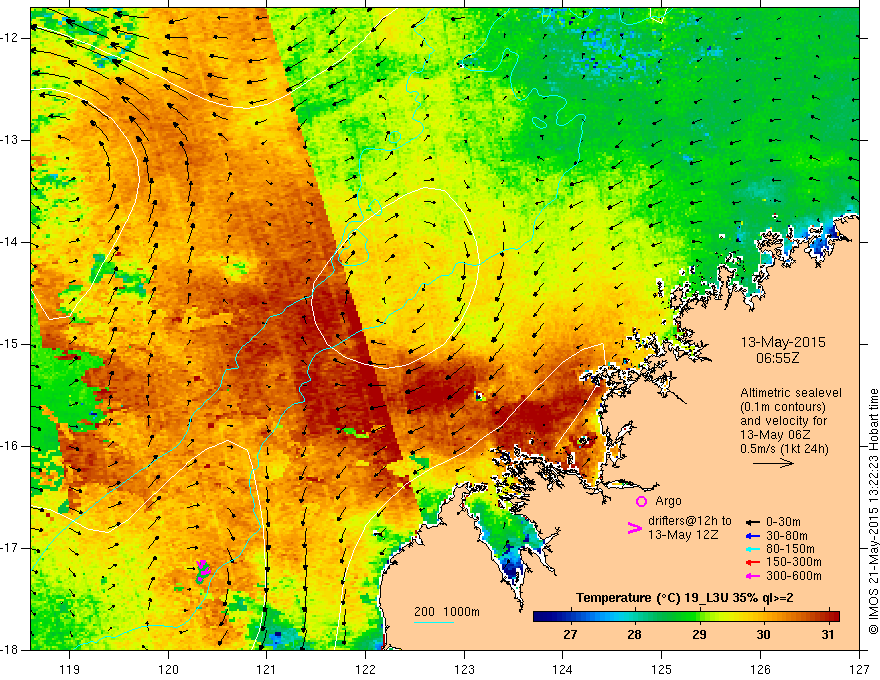
Task: Click the '80-150m' depth label
Action: click(790, 549)
